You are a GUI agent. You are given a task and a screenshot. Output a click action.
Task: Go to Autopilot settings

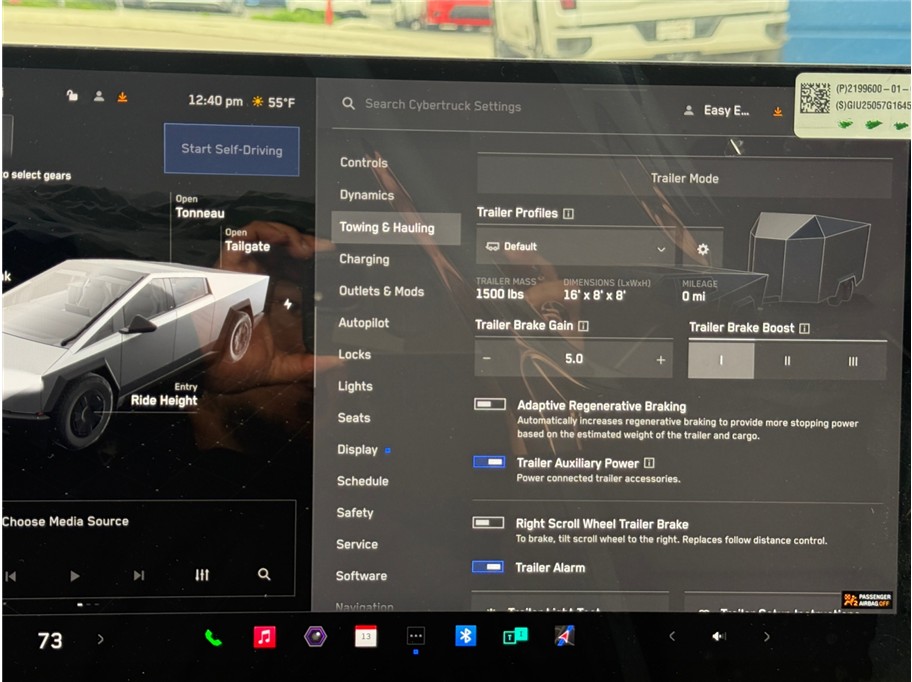pyautogui.click(x=364, y=323)
